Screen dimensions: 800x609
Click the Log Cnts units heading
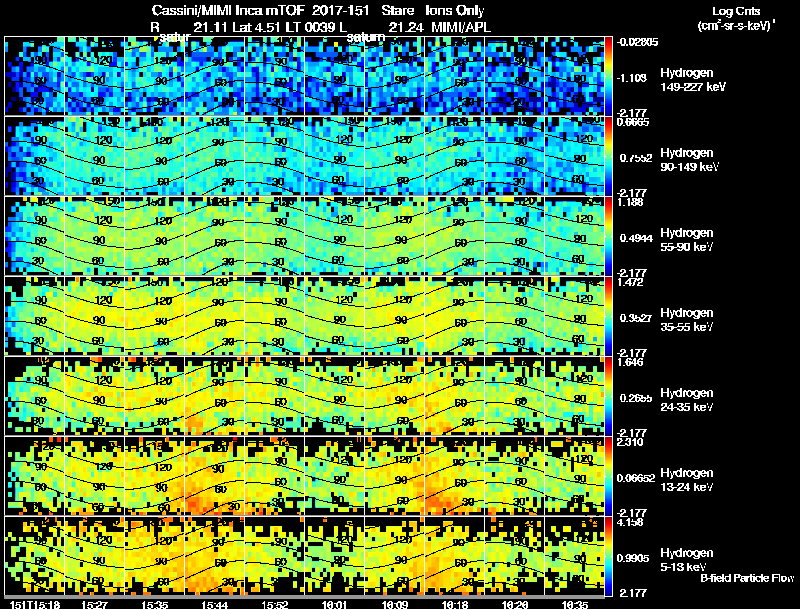(x=736, y=18)
